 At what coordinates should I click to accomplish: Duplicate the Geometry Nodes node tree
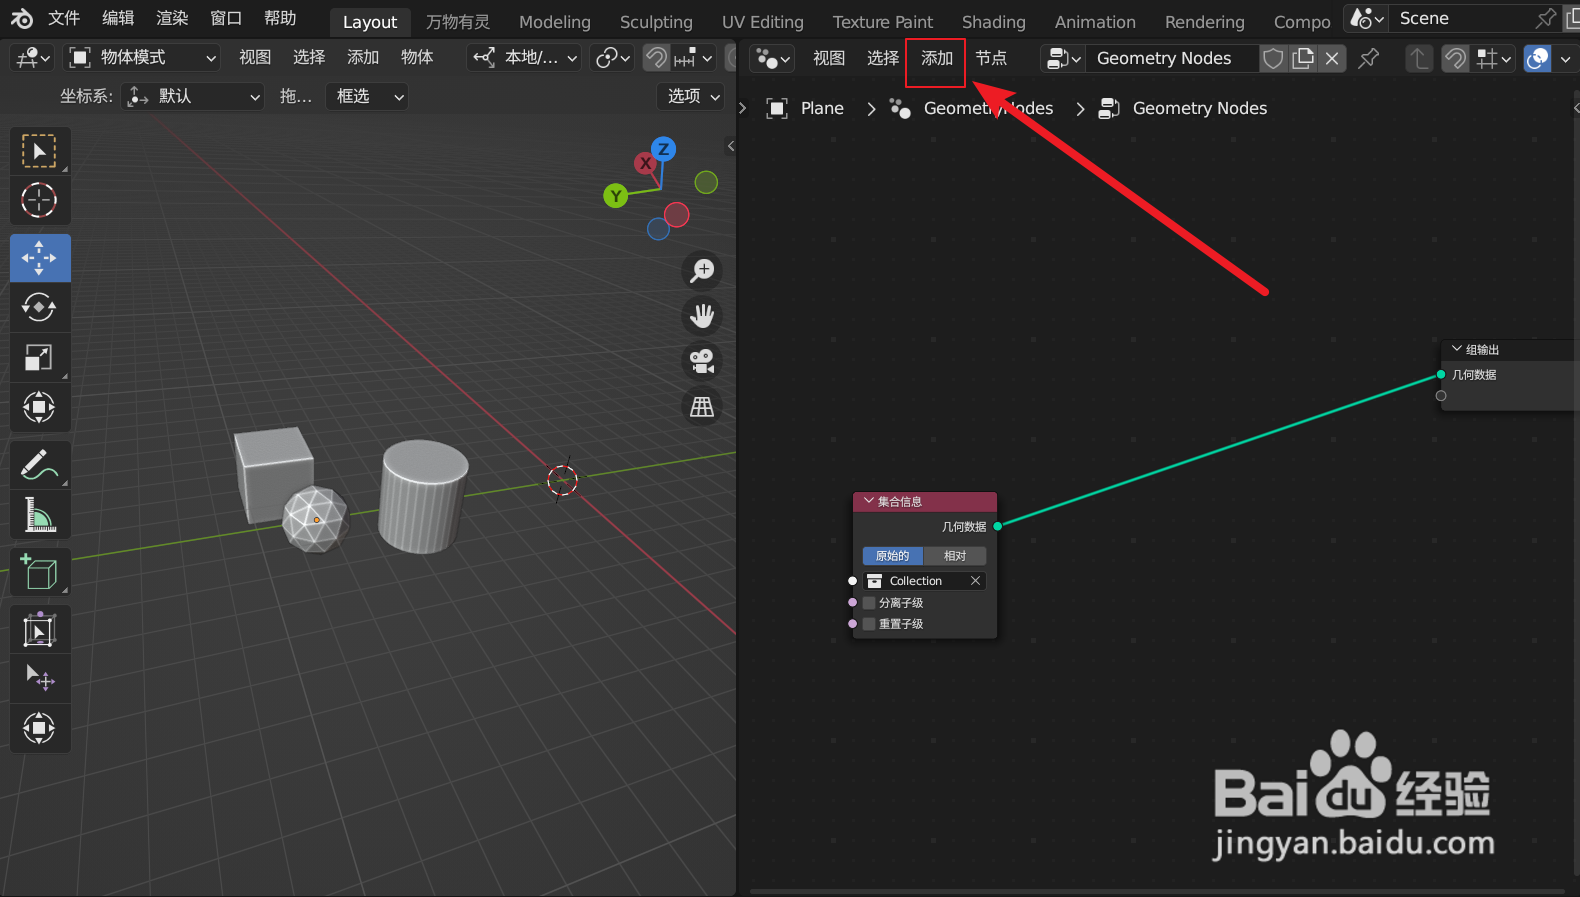pyautogui.click(x=1303, y=59)
